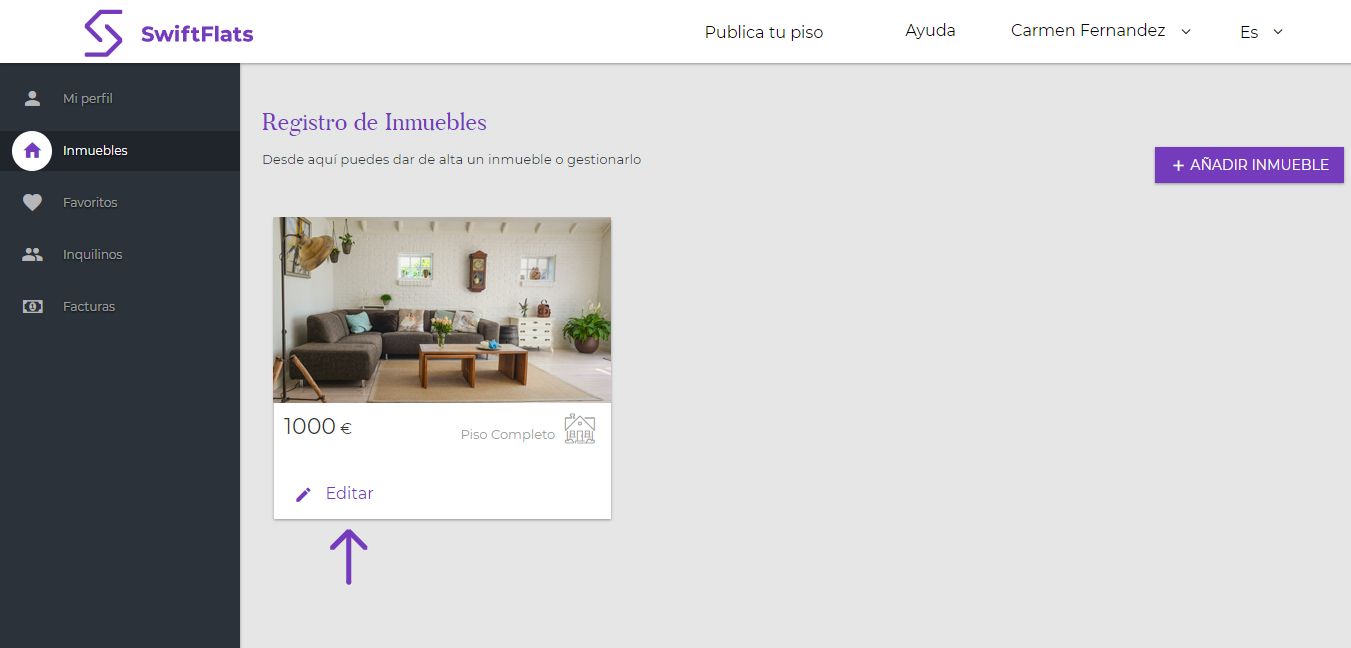Click the Añadir Inmueble button

point(1249,165)
